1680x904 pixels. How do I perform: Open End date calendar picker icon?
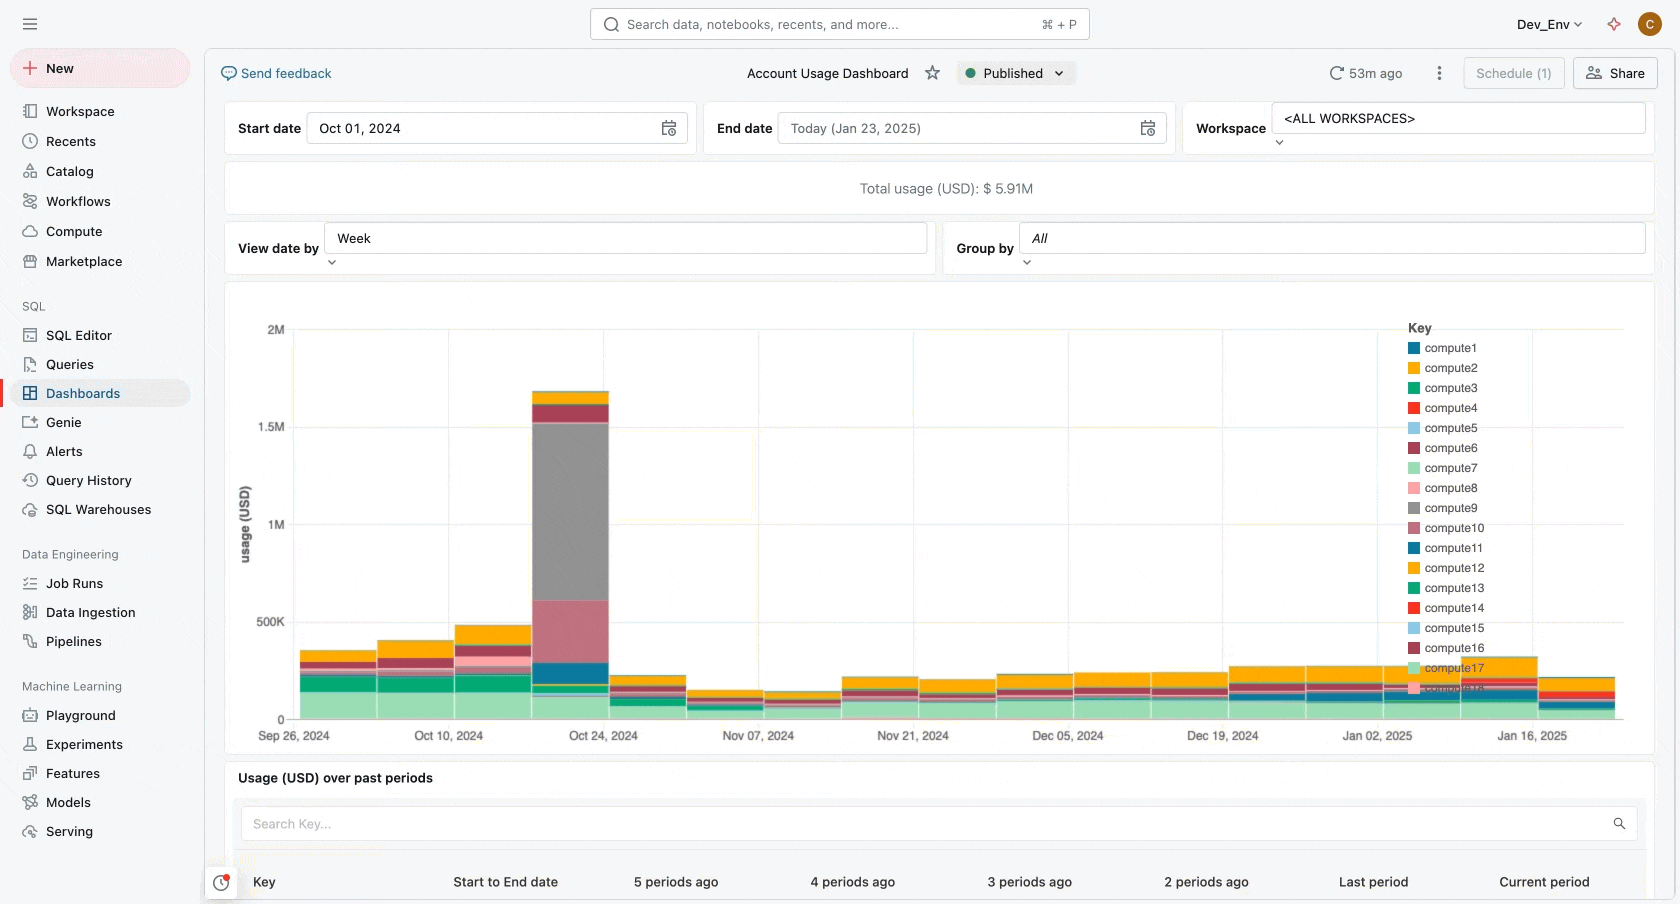pyautogui.click(x=1148, y=128)
